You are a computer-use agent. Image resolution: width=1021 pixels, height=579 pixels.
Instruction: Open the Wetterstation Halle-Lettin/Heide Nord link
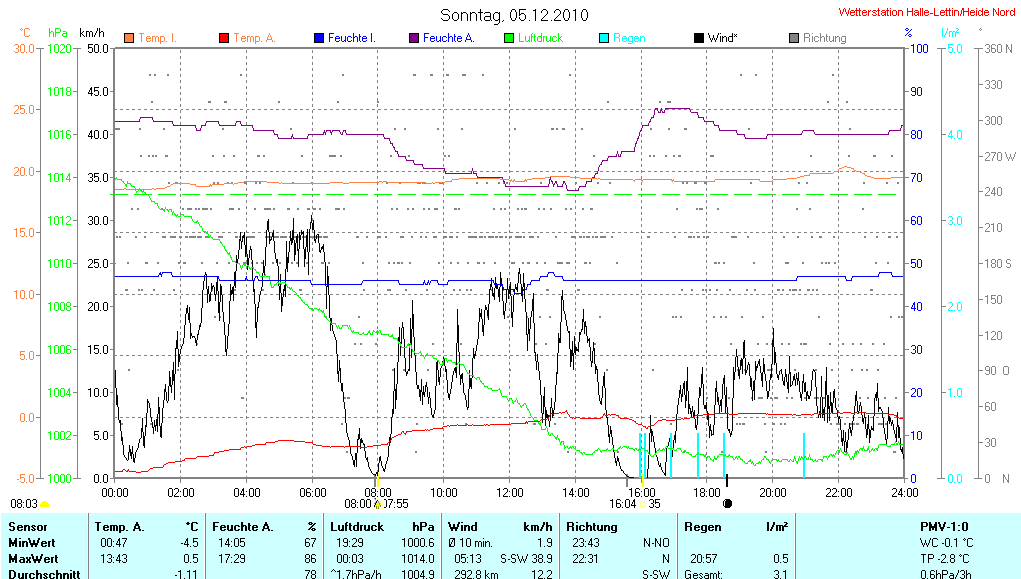coord(926,12)
